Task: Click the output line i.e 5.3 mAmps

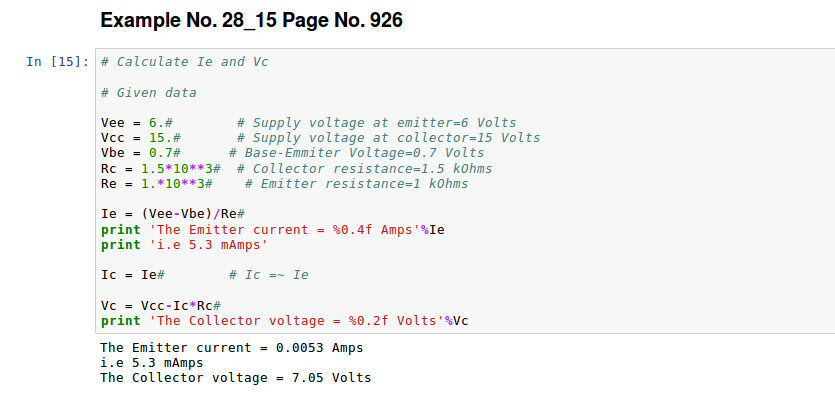Action: click(x=152, y=363)
